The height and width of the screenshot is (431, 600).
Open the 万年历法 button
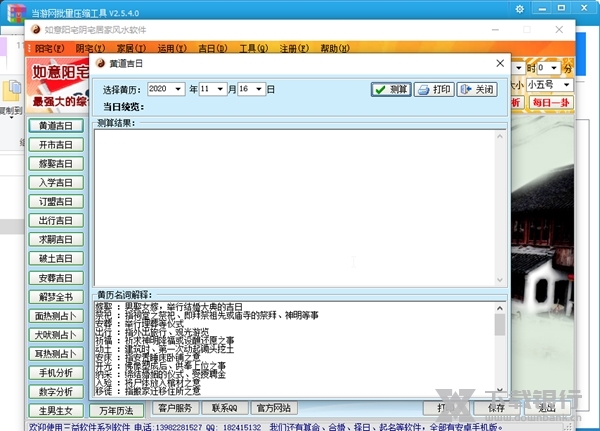[116, 409]
